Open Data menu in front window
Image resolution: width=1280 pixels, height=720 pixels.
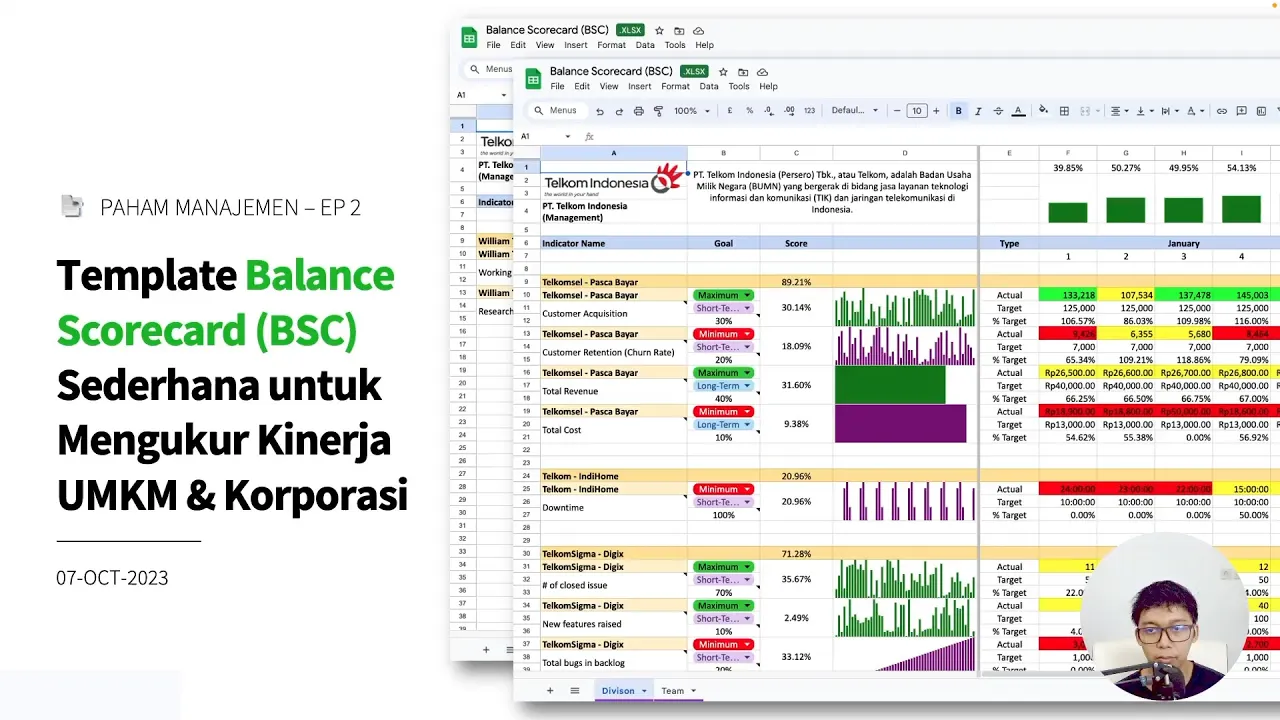[709, 87]
